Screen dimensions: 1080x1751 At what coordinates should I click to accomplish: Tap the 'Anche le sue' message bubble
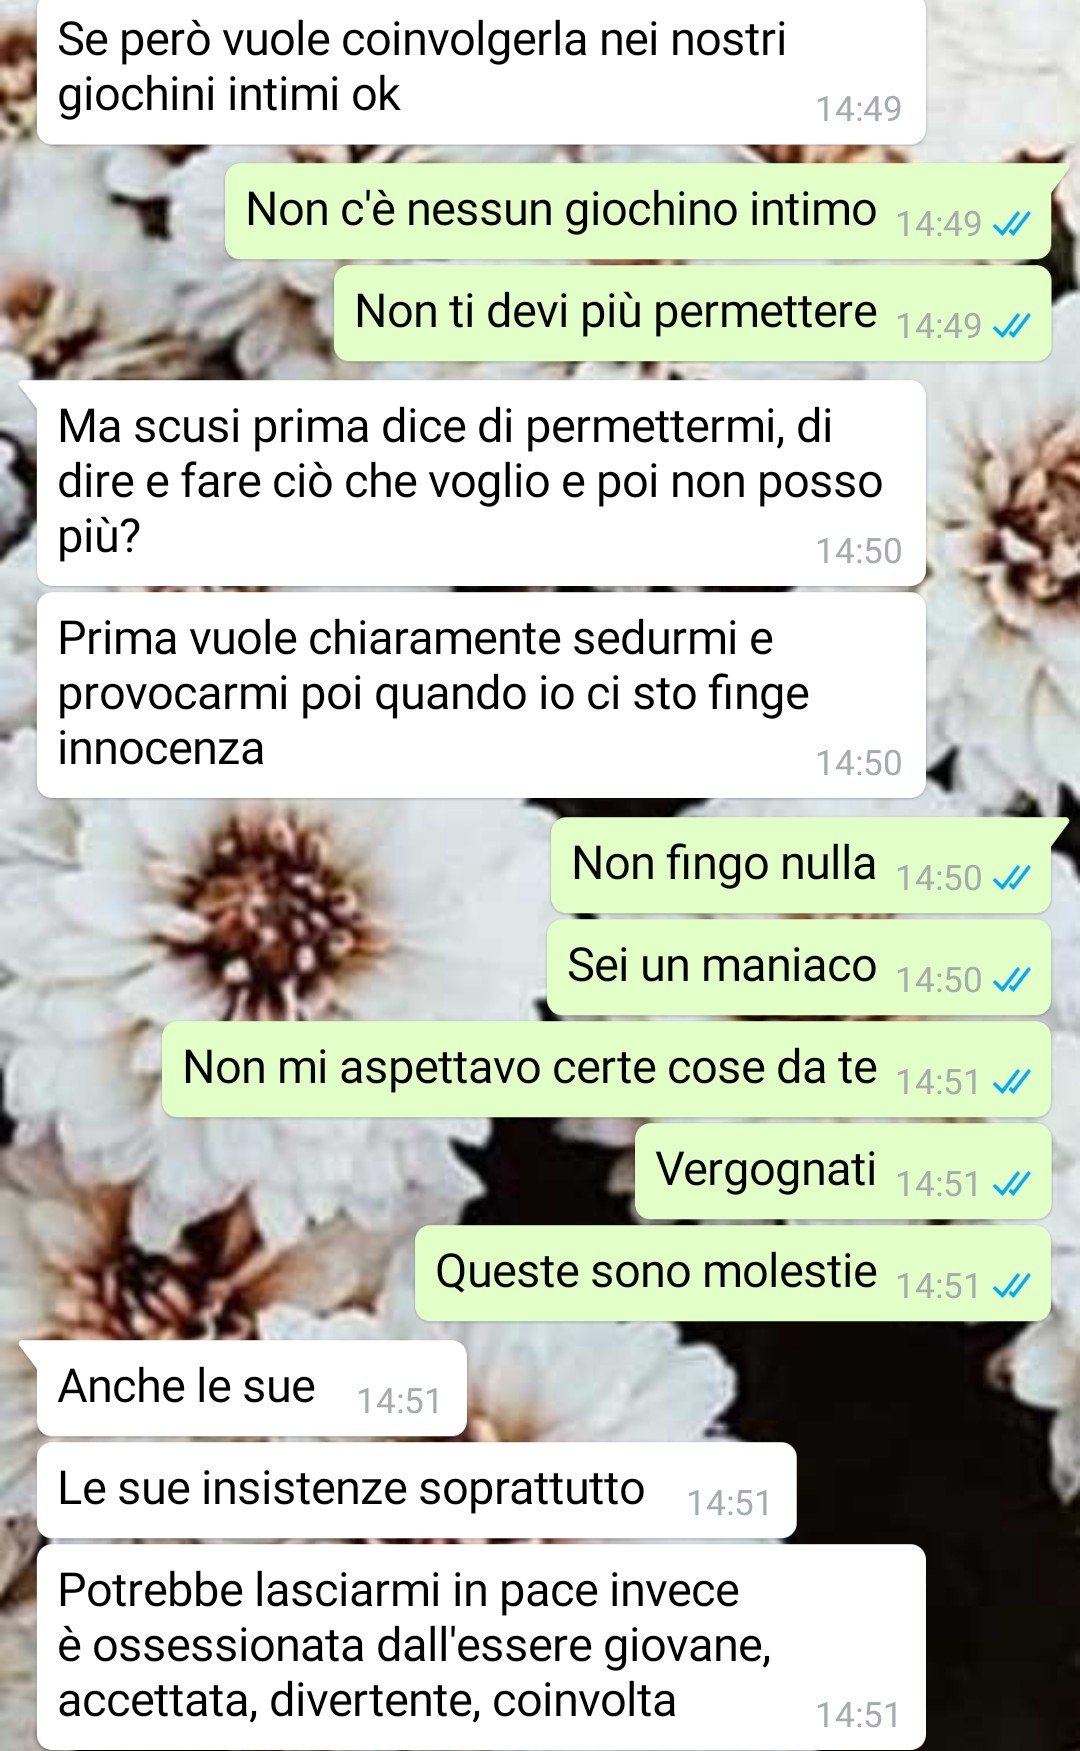[252, 1388]
